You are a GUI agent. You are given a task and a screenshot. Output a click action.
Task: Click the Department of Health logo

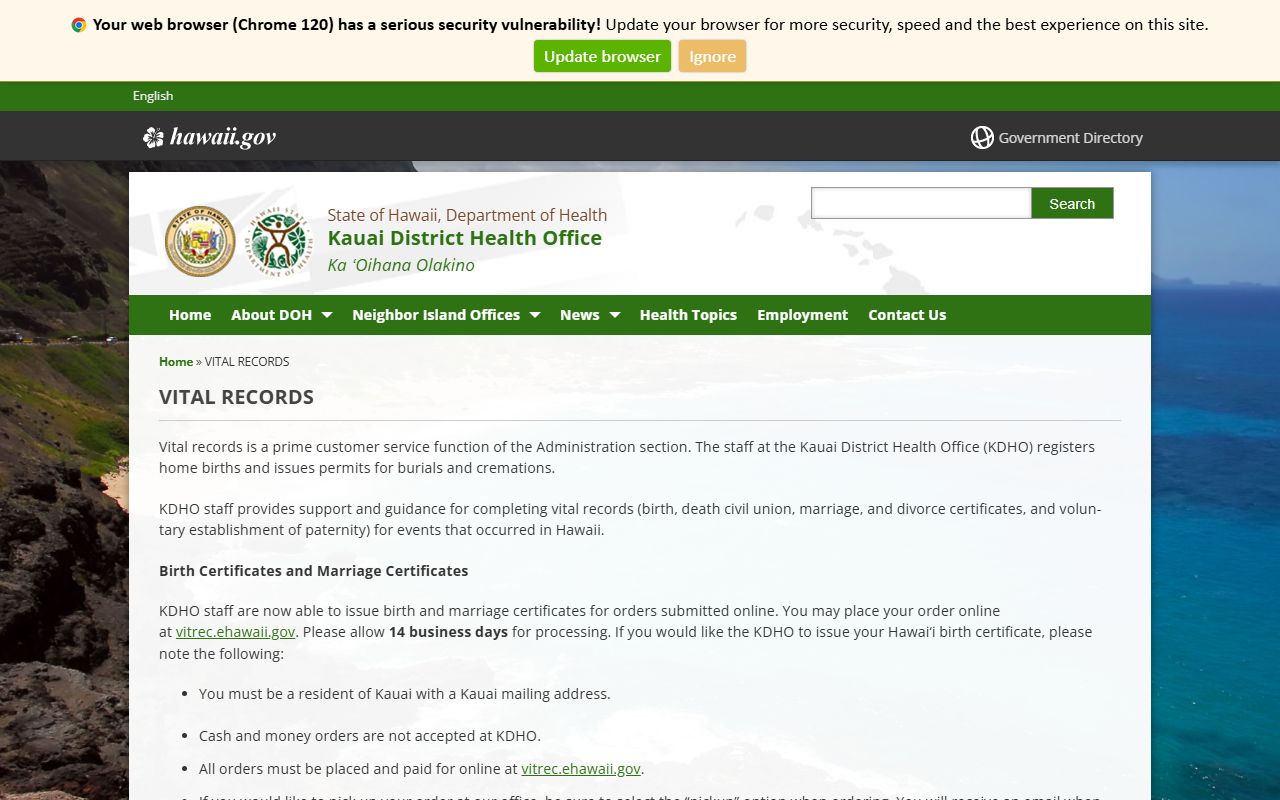click(x=279, y=241)
